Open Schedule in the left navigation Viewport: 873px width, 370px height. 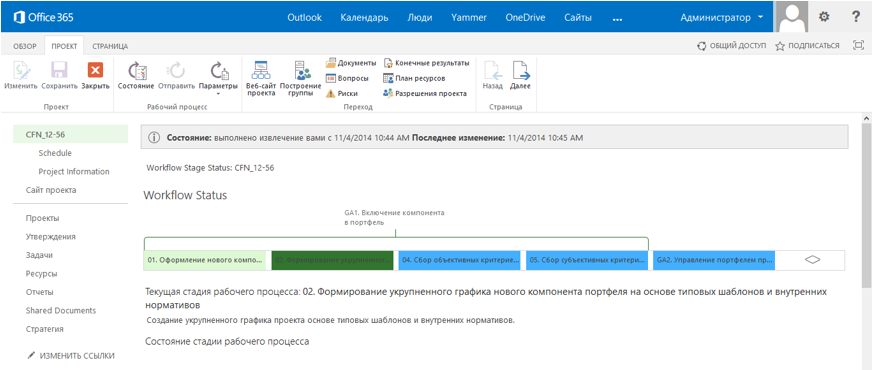coord(55,153)
